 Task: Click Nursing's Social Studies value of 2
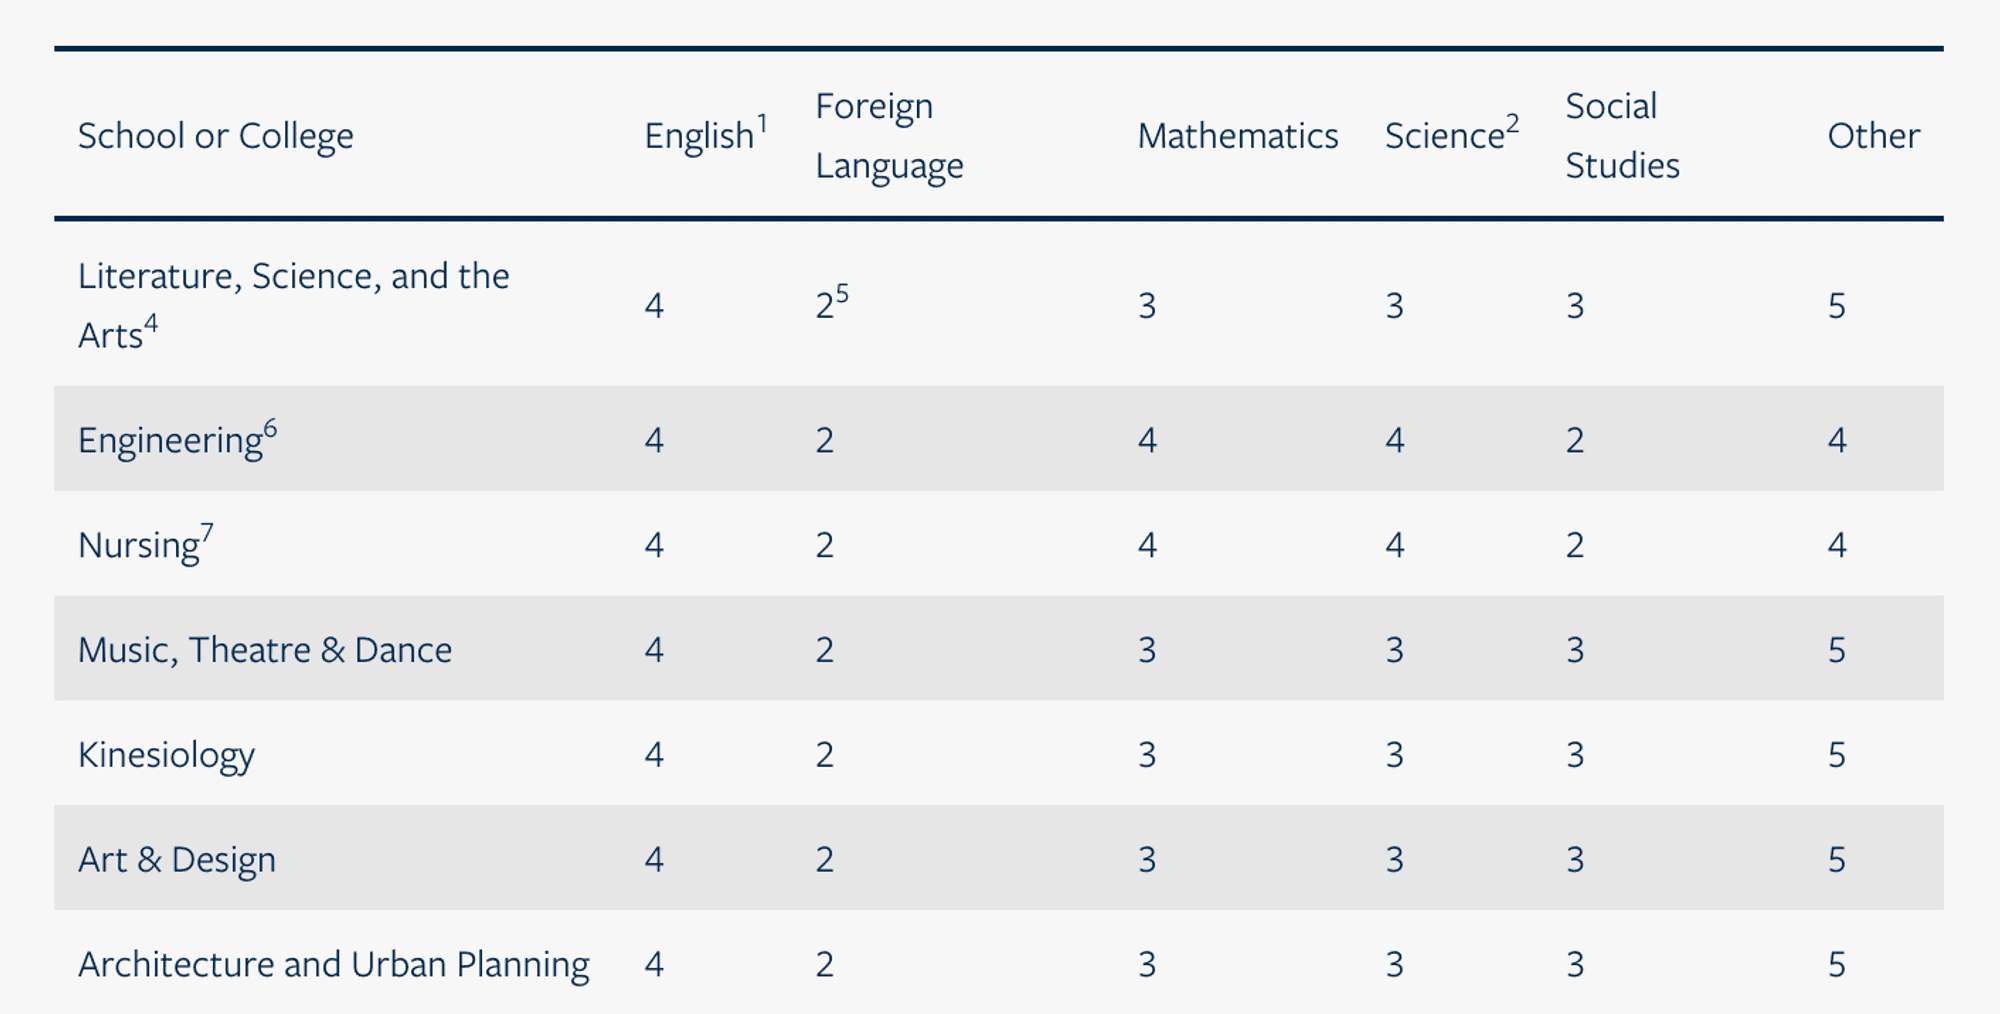point(1575,545)
